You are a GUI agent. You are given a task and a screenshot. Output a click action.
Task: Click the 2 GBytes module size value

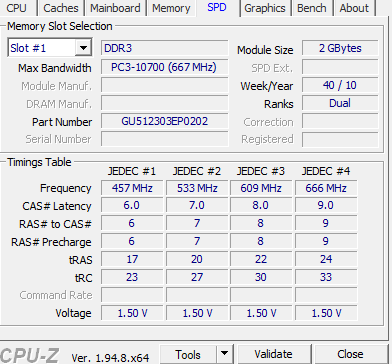(x=340, y=48)
